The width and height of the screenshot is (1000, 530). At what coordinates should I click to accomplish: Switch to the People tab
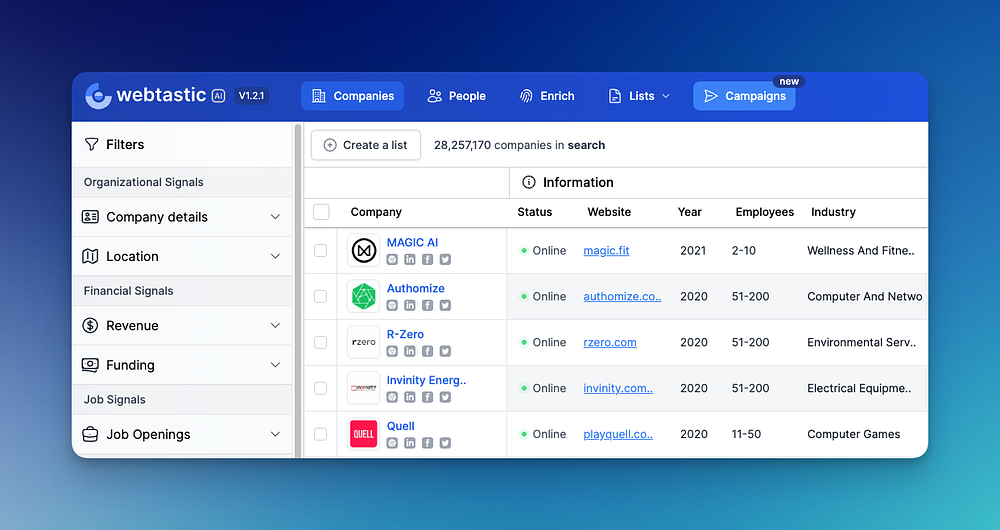(x=457, y=96)
